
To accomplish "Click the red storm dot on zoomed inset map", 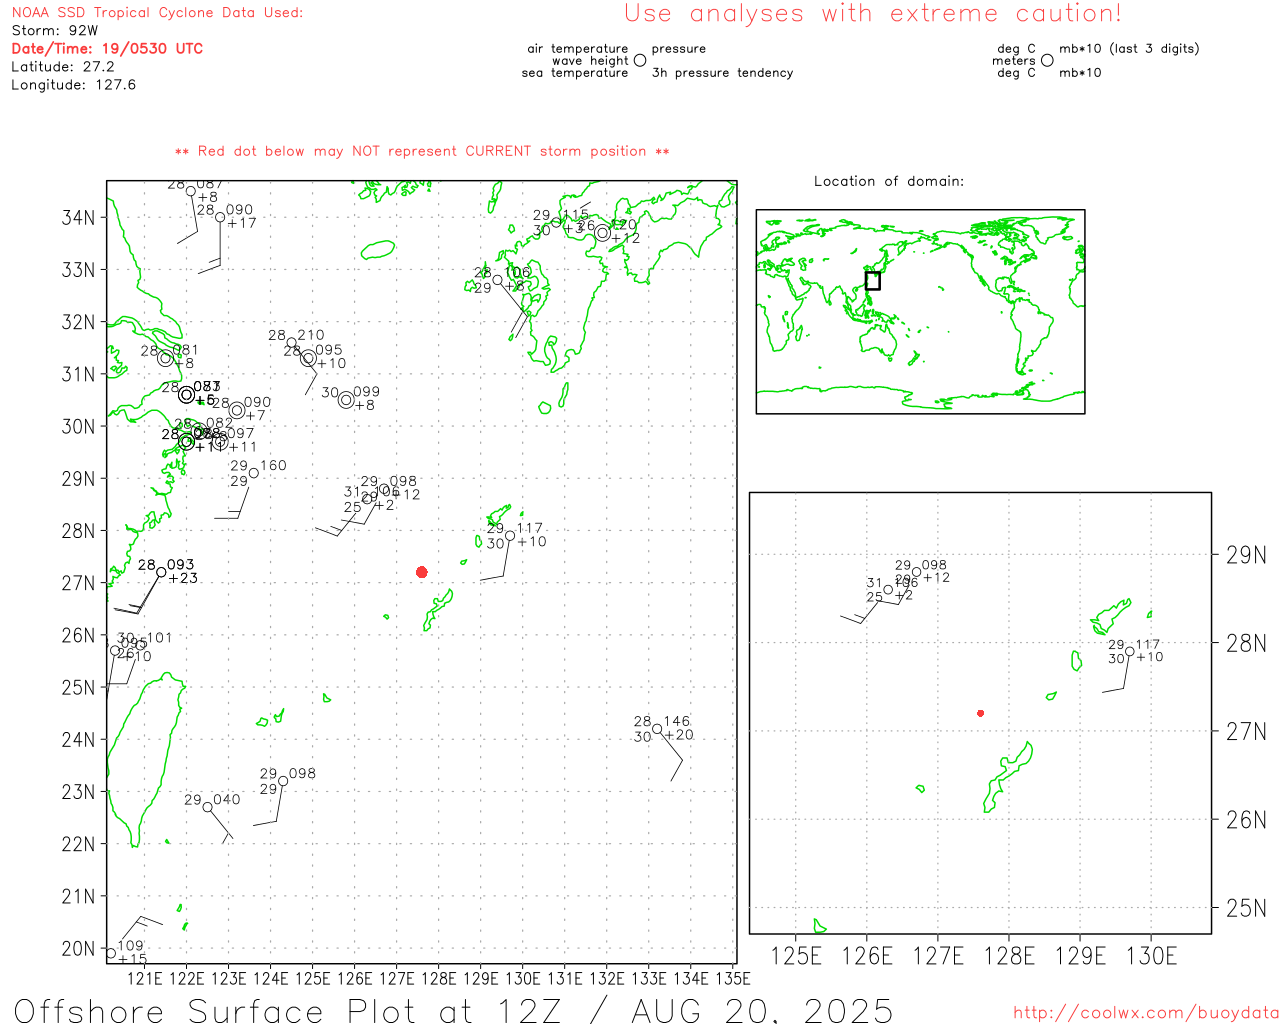I will point(981,713).
